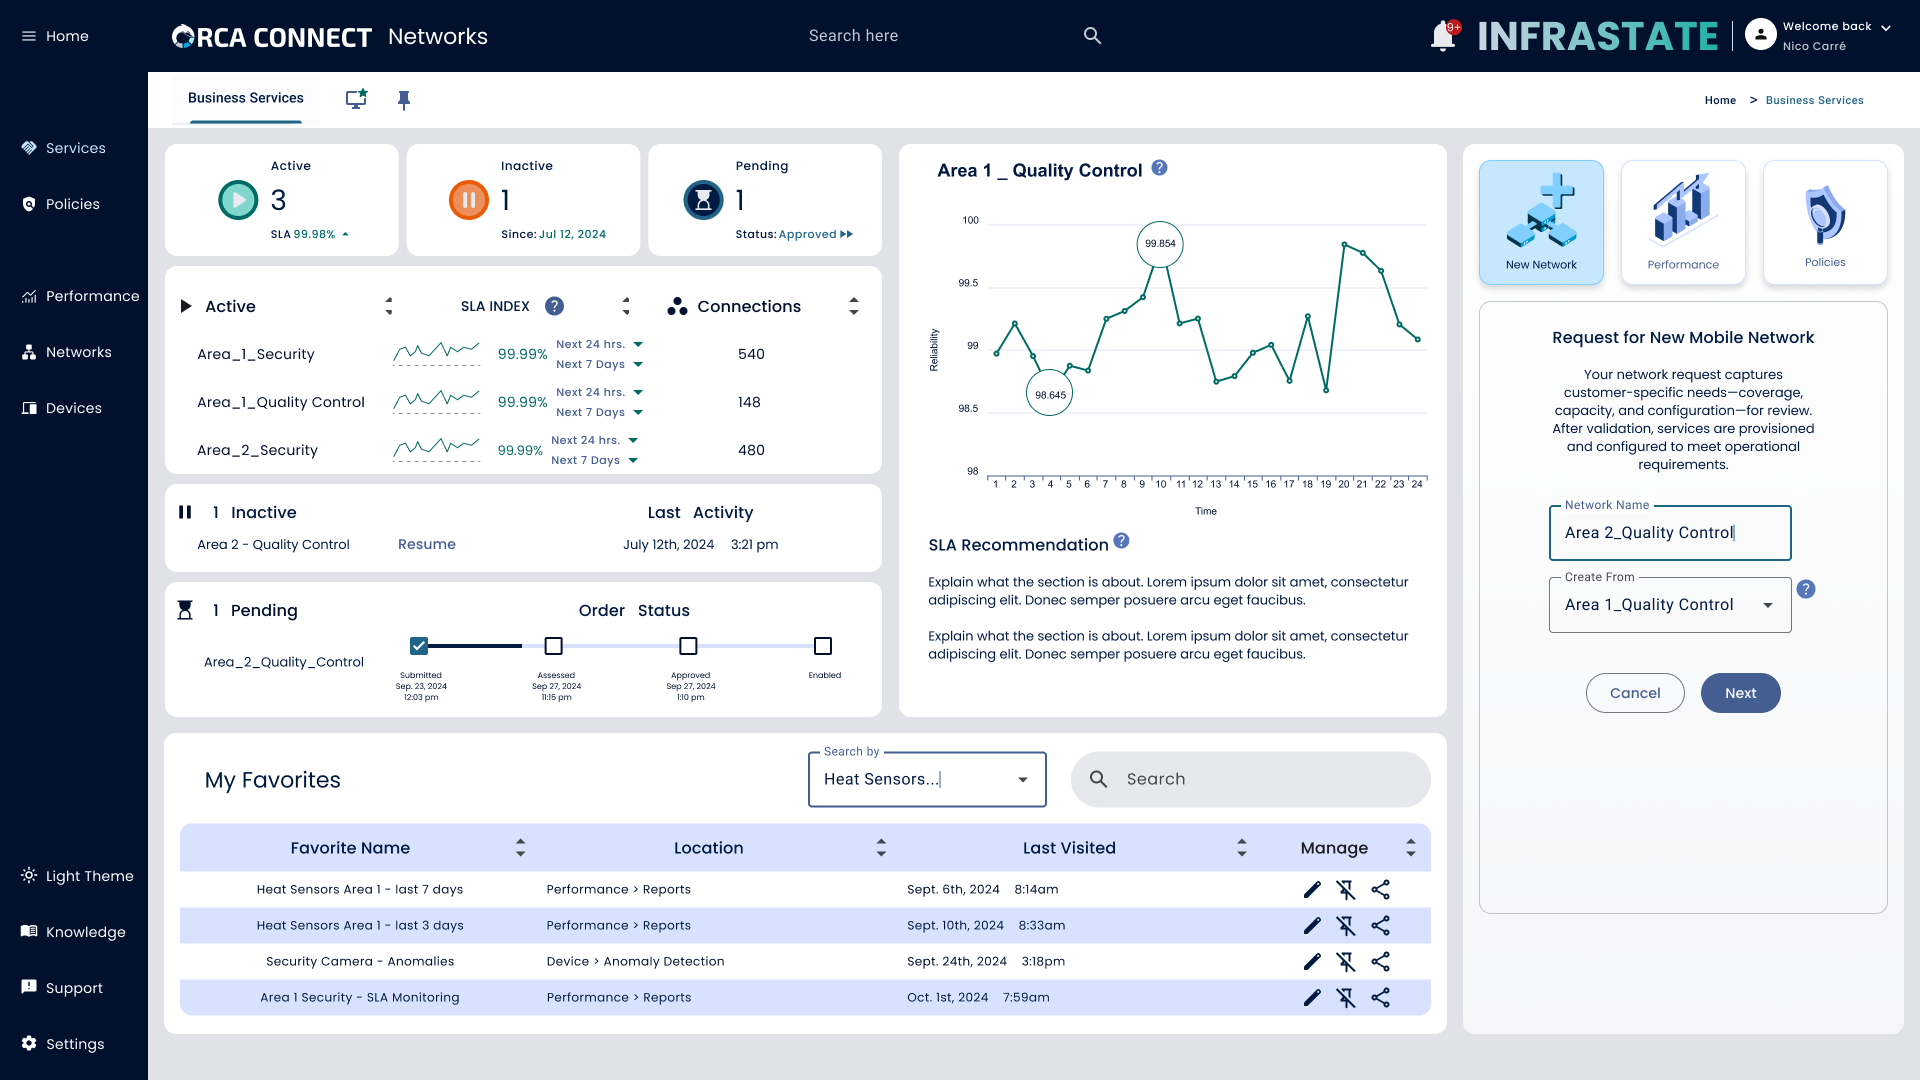The height and width of the screenshot is (1080, 1920).
Task: Toggle the Submitted order status checkbox
Action: click(x=419, y=646)
